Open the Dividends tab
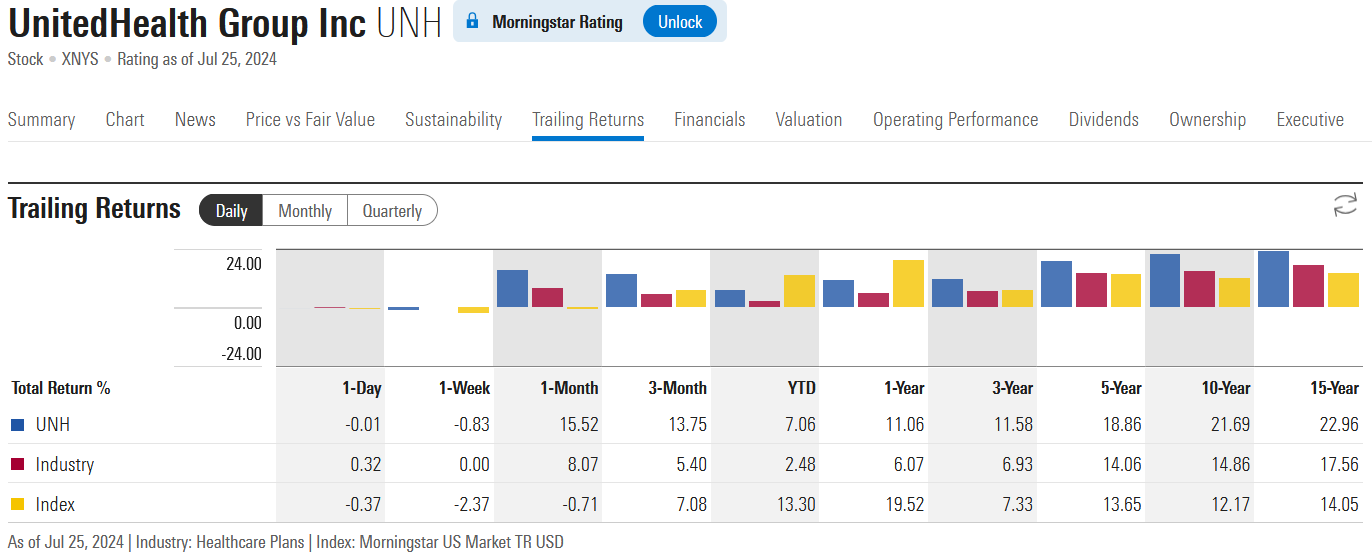 [x=1104, y=119]
